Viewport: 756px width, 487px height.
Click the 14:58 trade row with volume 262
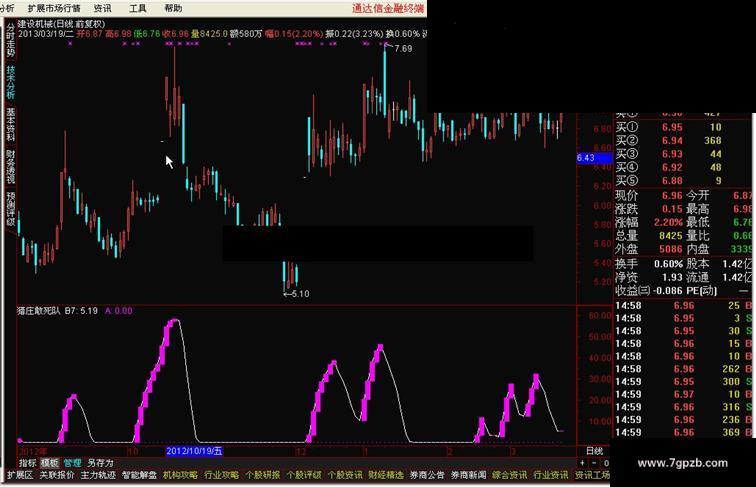(x=683, y=369)
